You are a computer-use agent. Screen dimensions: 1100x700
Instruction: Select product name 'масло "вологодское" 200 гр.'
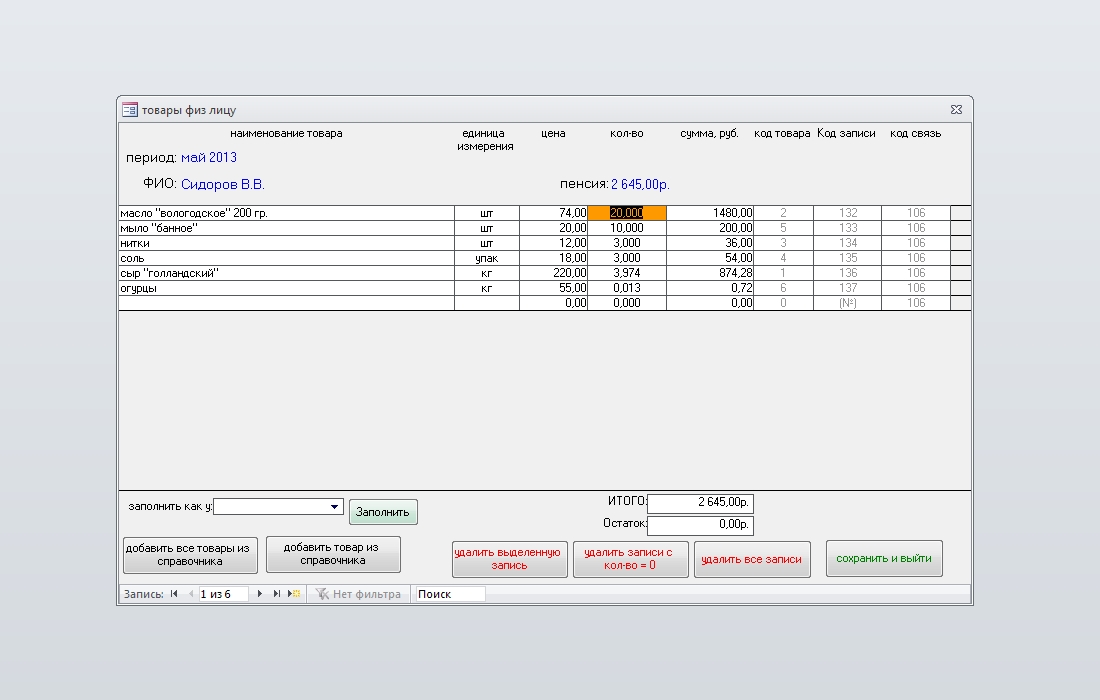[x=286, y=213]
